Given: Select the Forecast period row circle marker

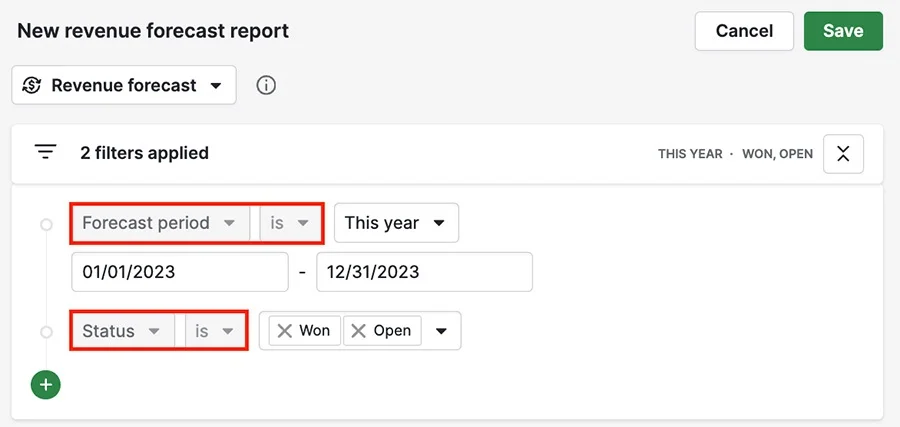Looking at the screenshot, I should [46, 224].
